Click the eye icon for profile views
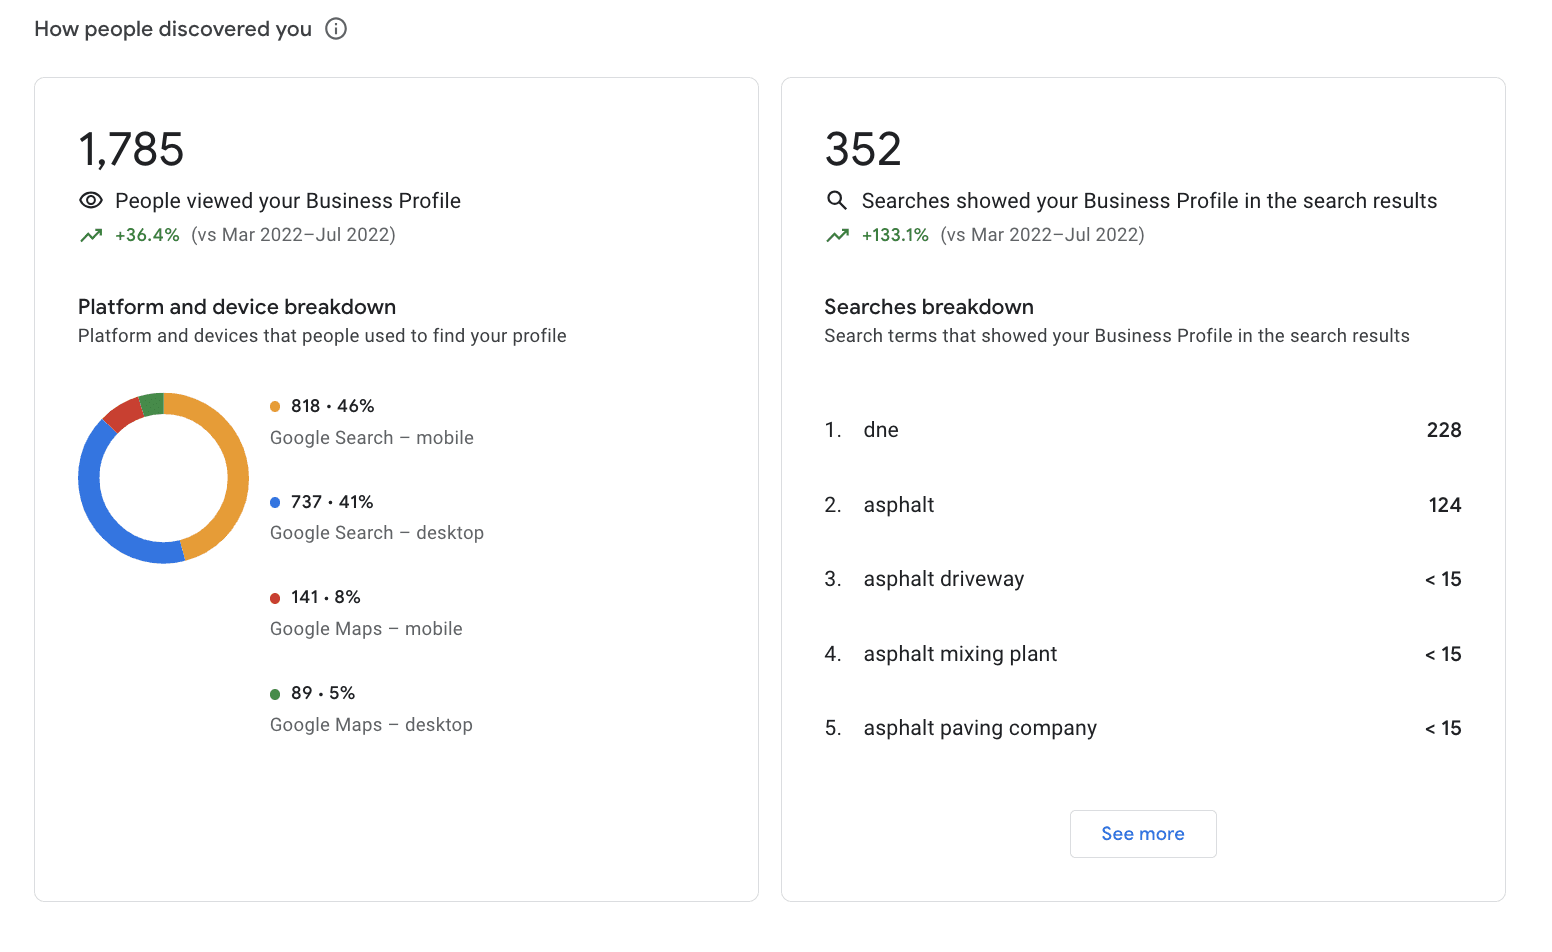 (91, 201)
